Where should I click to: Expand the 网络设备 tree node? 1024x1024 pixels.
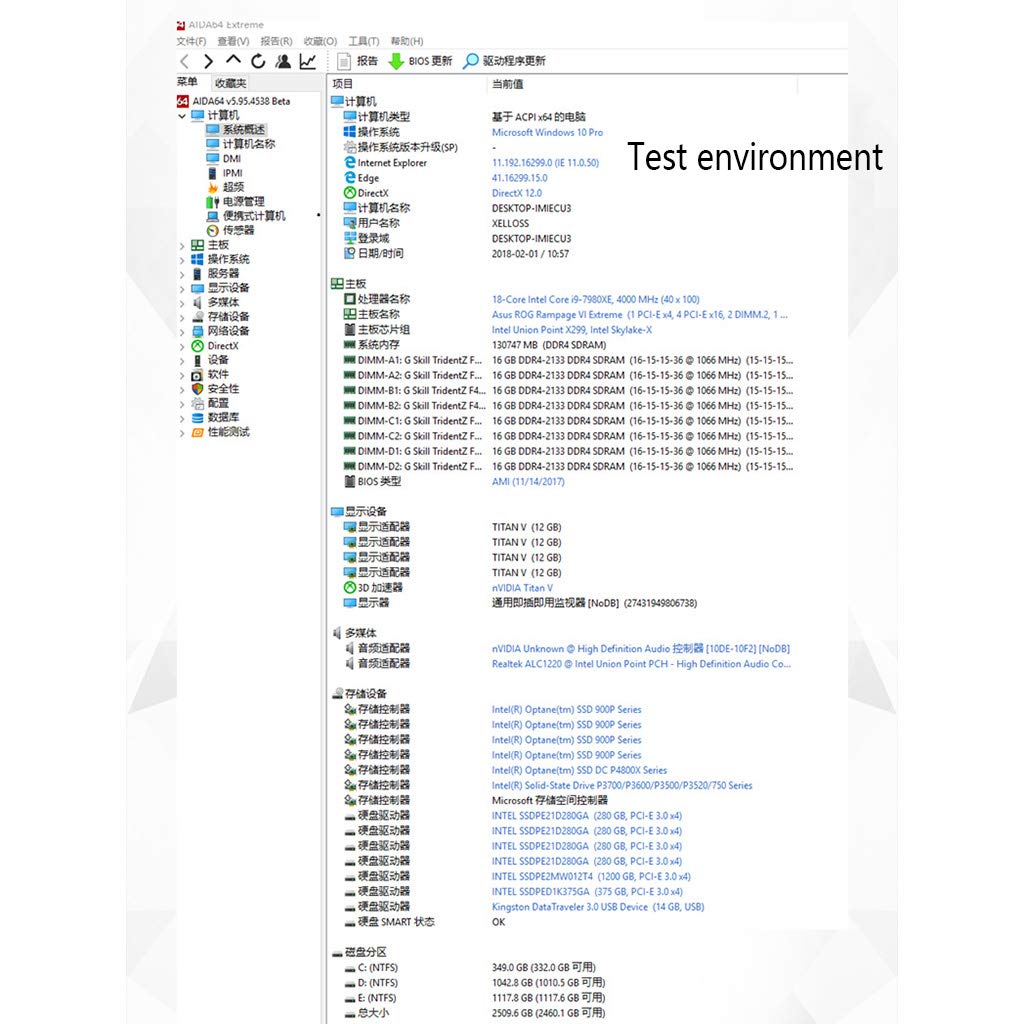tap(182, 332)
